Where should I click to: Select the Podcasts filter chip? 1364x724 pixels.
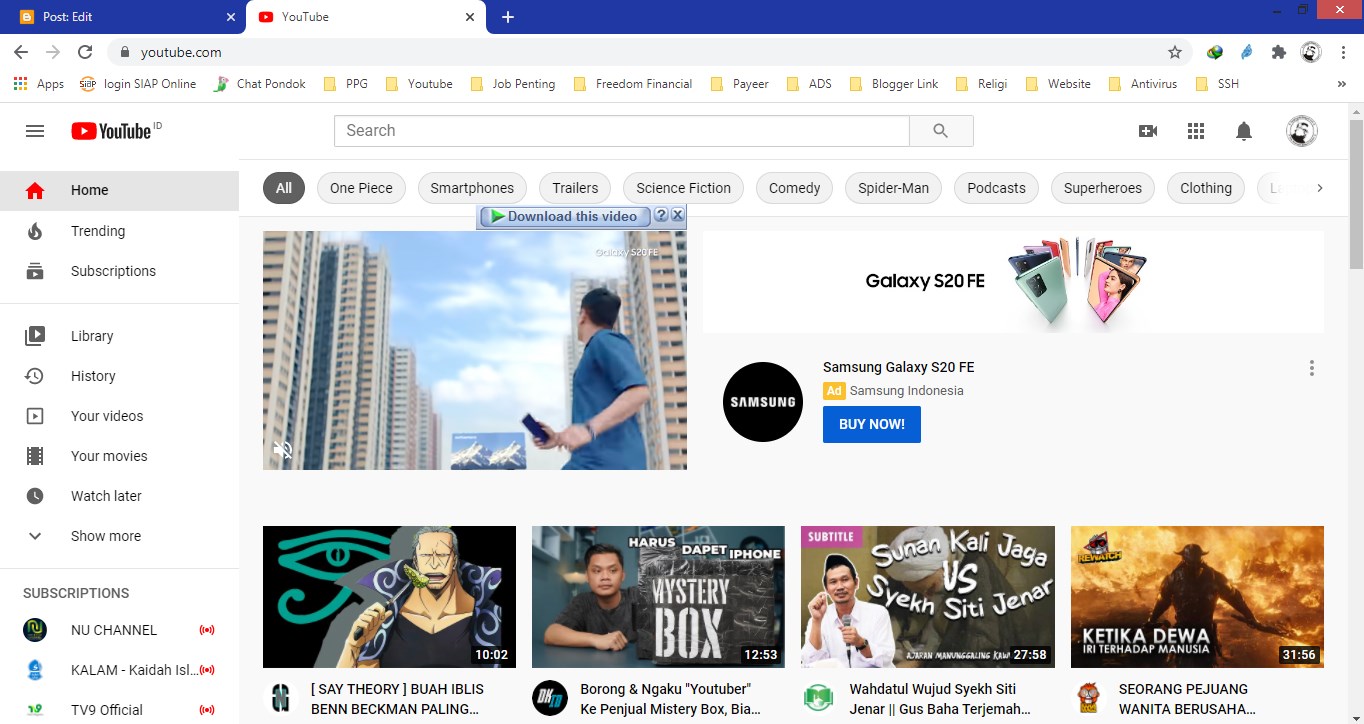(996, 188)
